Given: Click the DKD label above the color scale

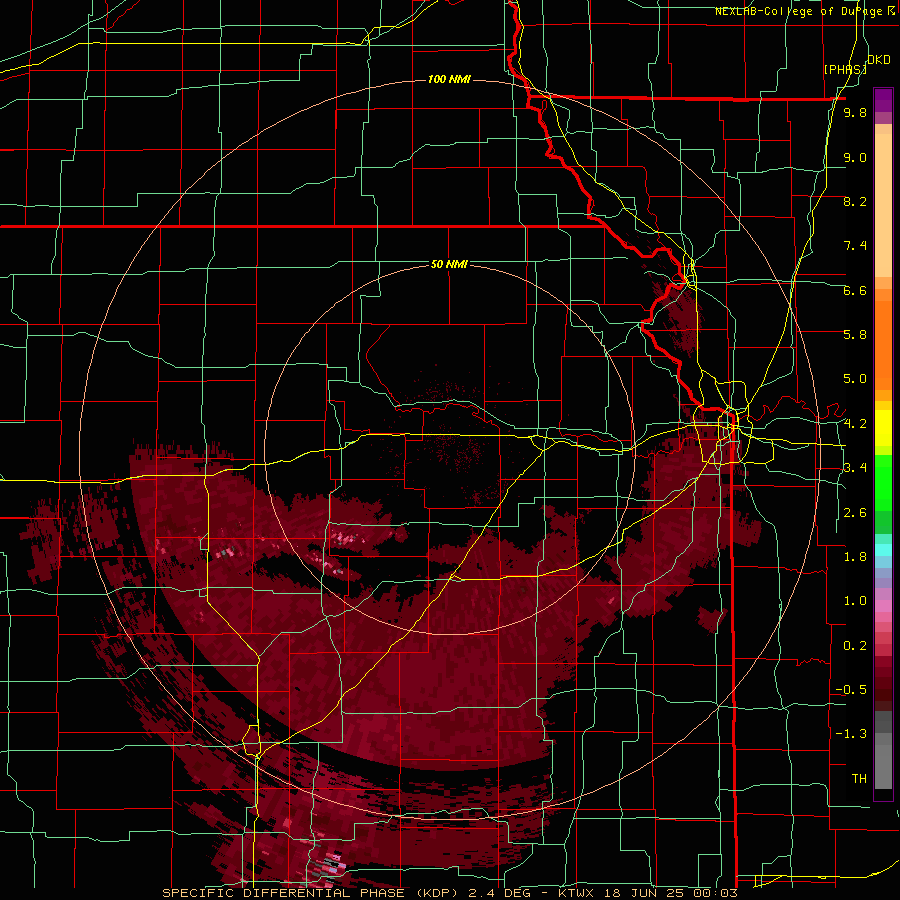Looking at the screenshot, I should click(879, 60).
